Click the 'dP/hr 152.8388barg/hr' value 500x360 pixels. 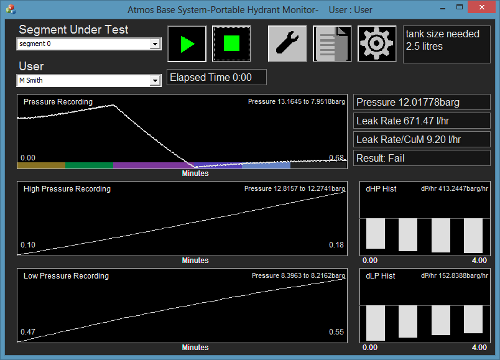(x=454, y=276)
